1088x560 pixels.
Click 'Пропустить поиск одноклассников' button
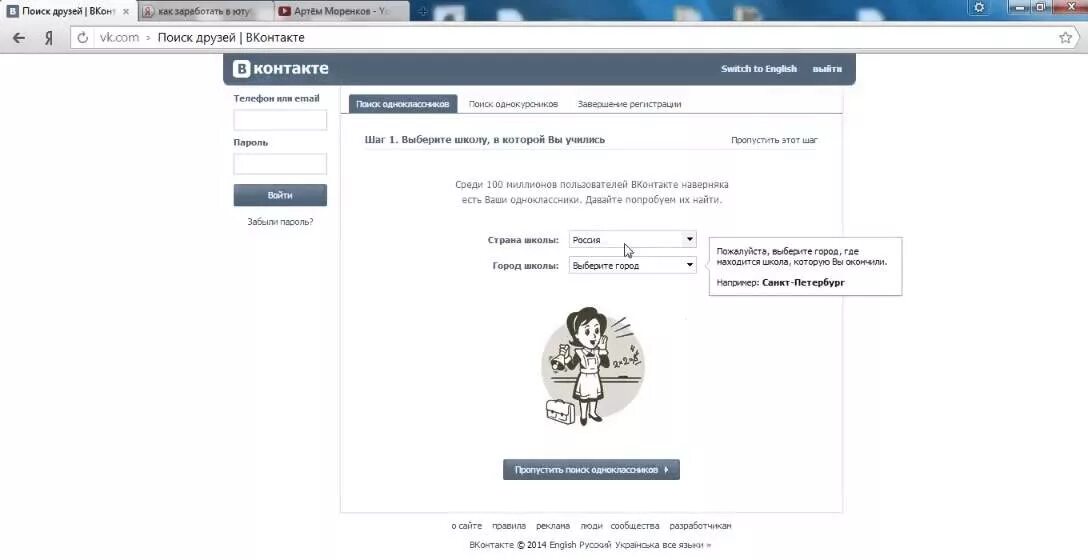click(x=591, y=470)
